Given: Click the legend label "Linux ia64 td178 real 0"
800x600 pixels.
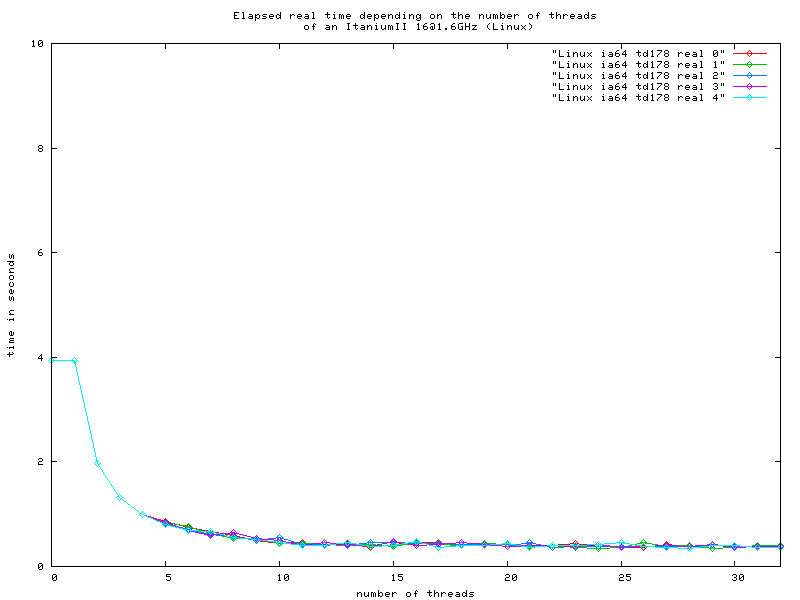Looking at the screenshot, I should pyautogui.click(x=637, y=53).
